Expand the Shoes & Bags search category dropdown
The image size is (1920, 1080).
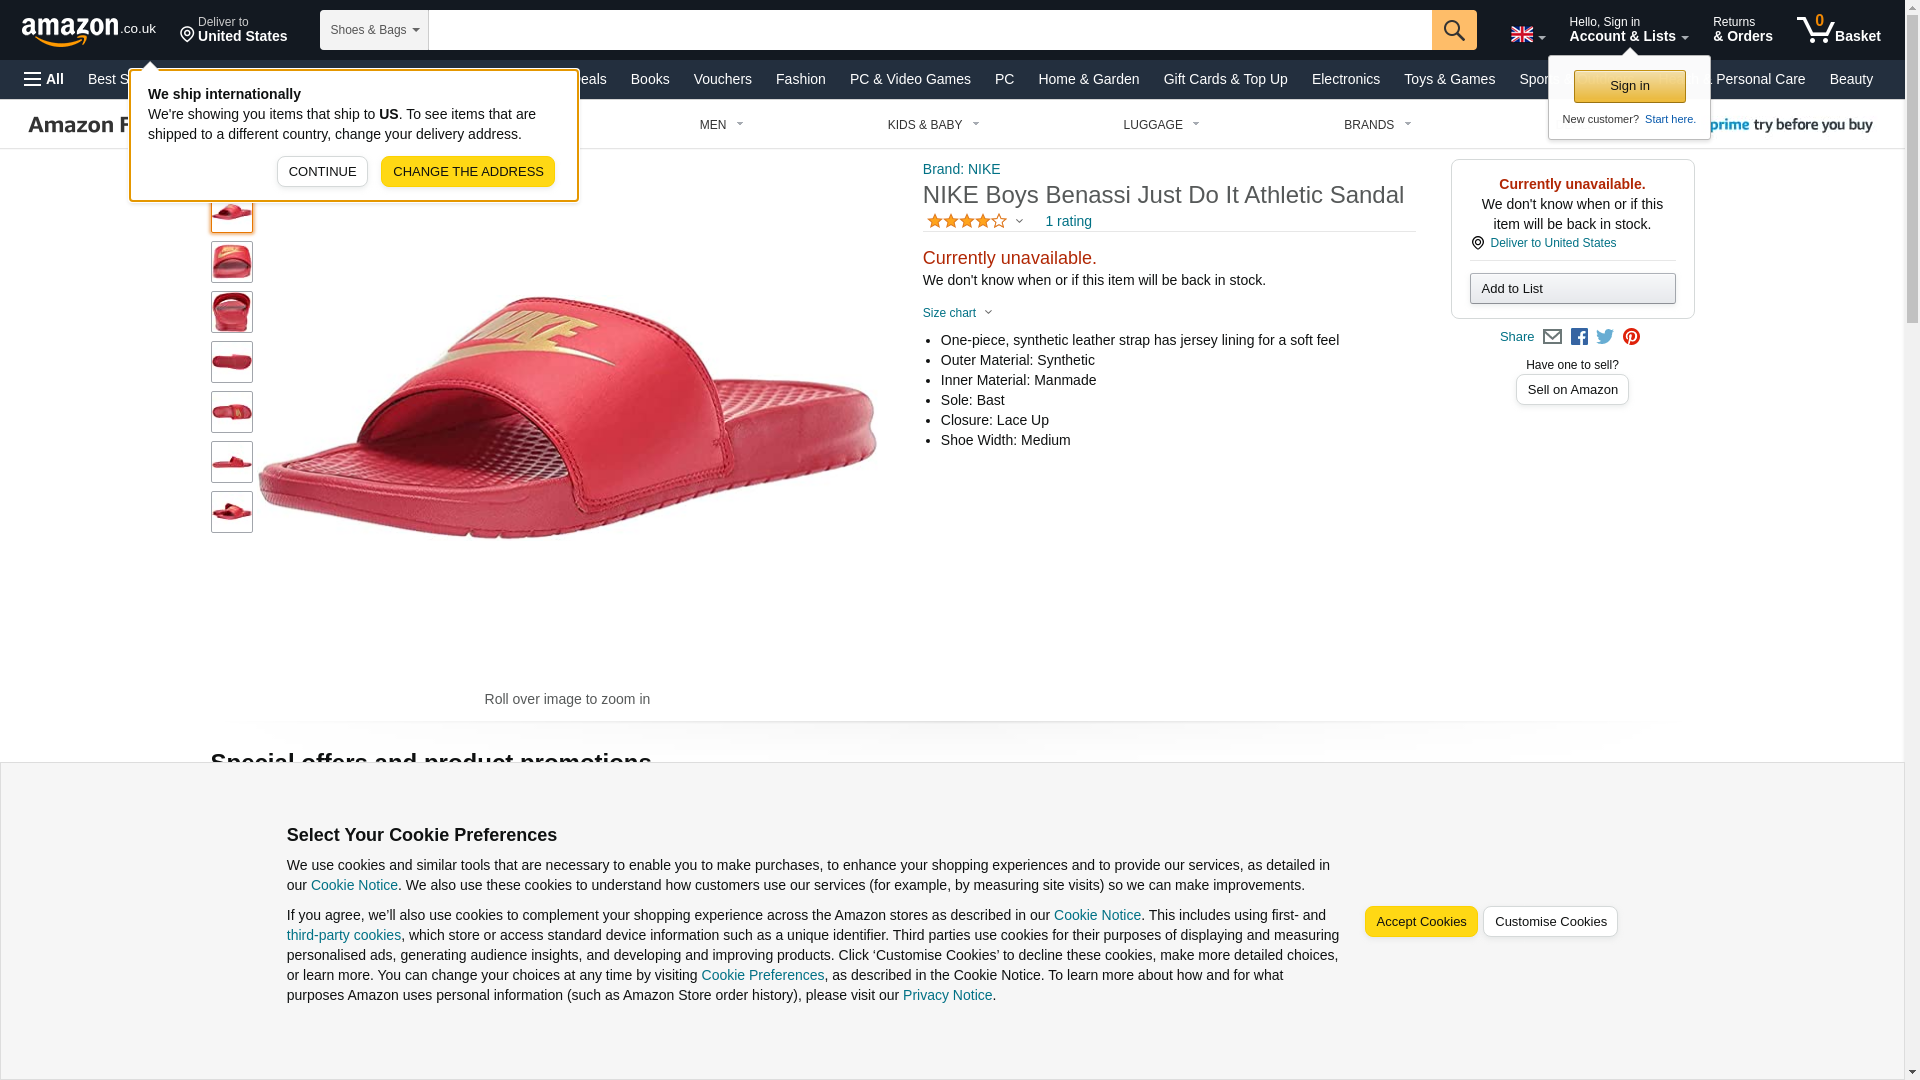[374, 30]
